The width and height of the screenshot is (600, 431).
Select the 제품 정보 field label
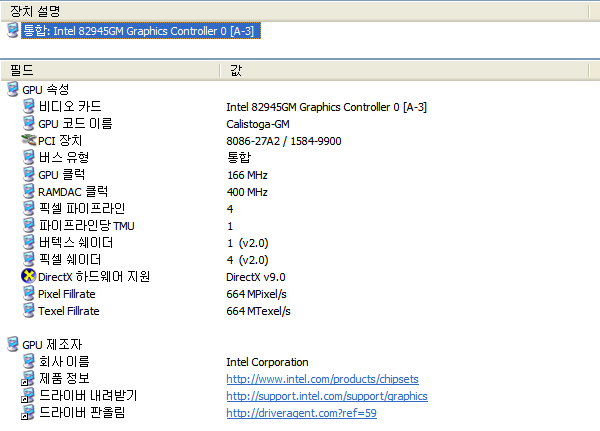64,378
